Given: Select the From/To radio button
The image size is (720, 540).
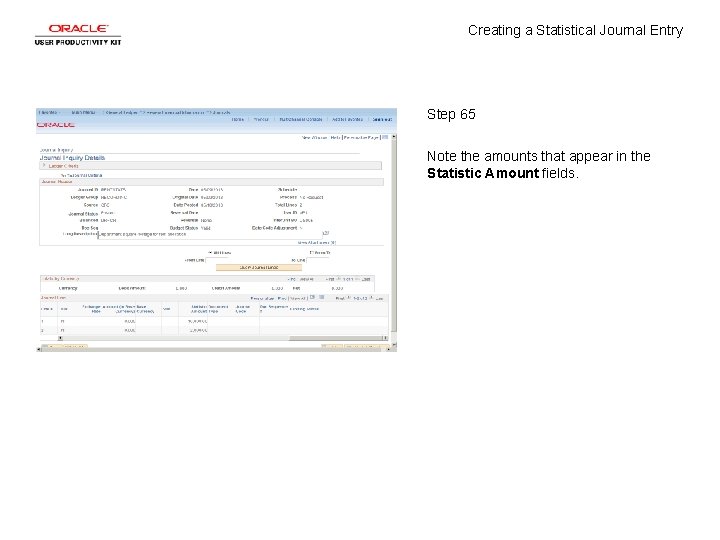Looking at the screenshot, I should coord(312,253).
